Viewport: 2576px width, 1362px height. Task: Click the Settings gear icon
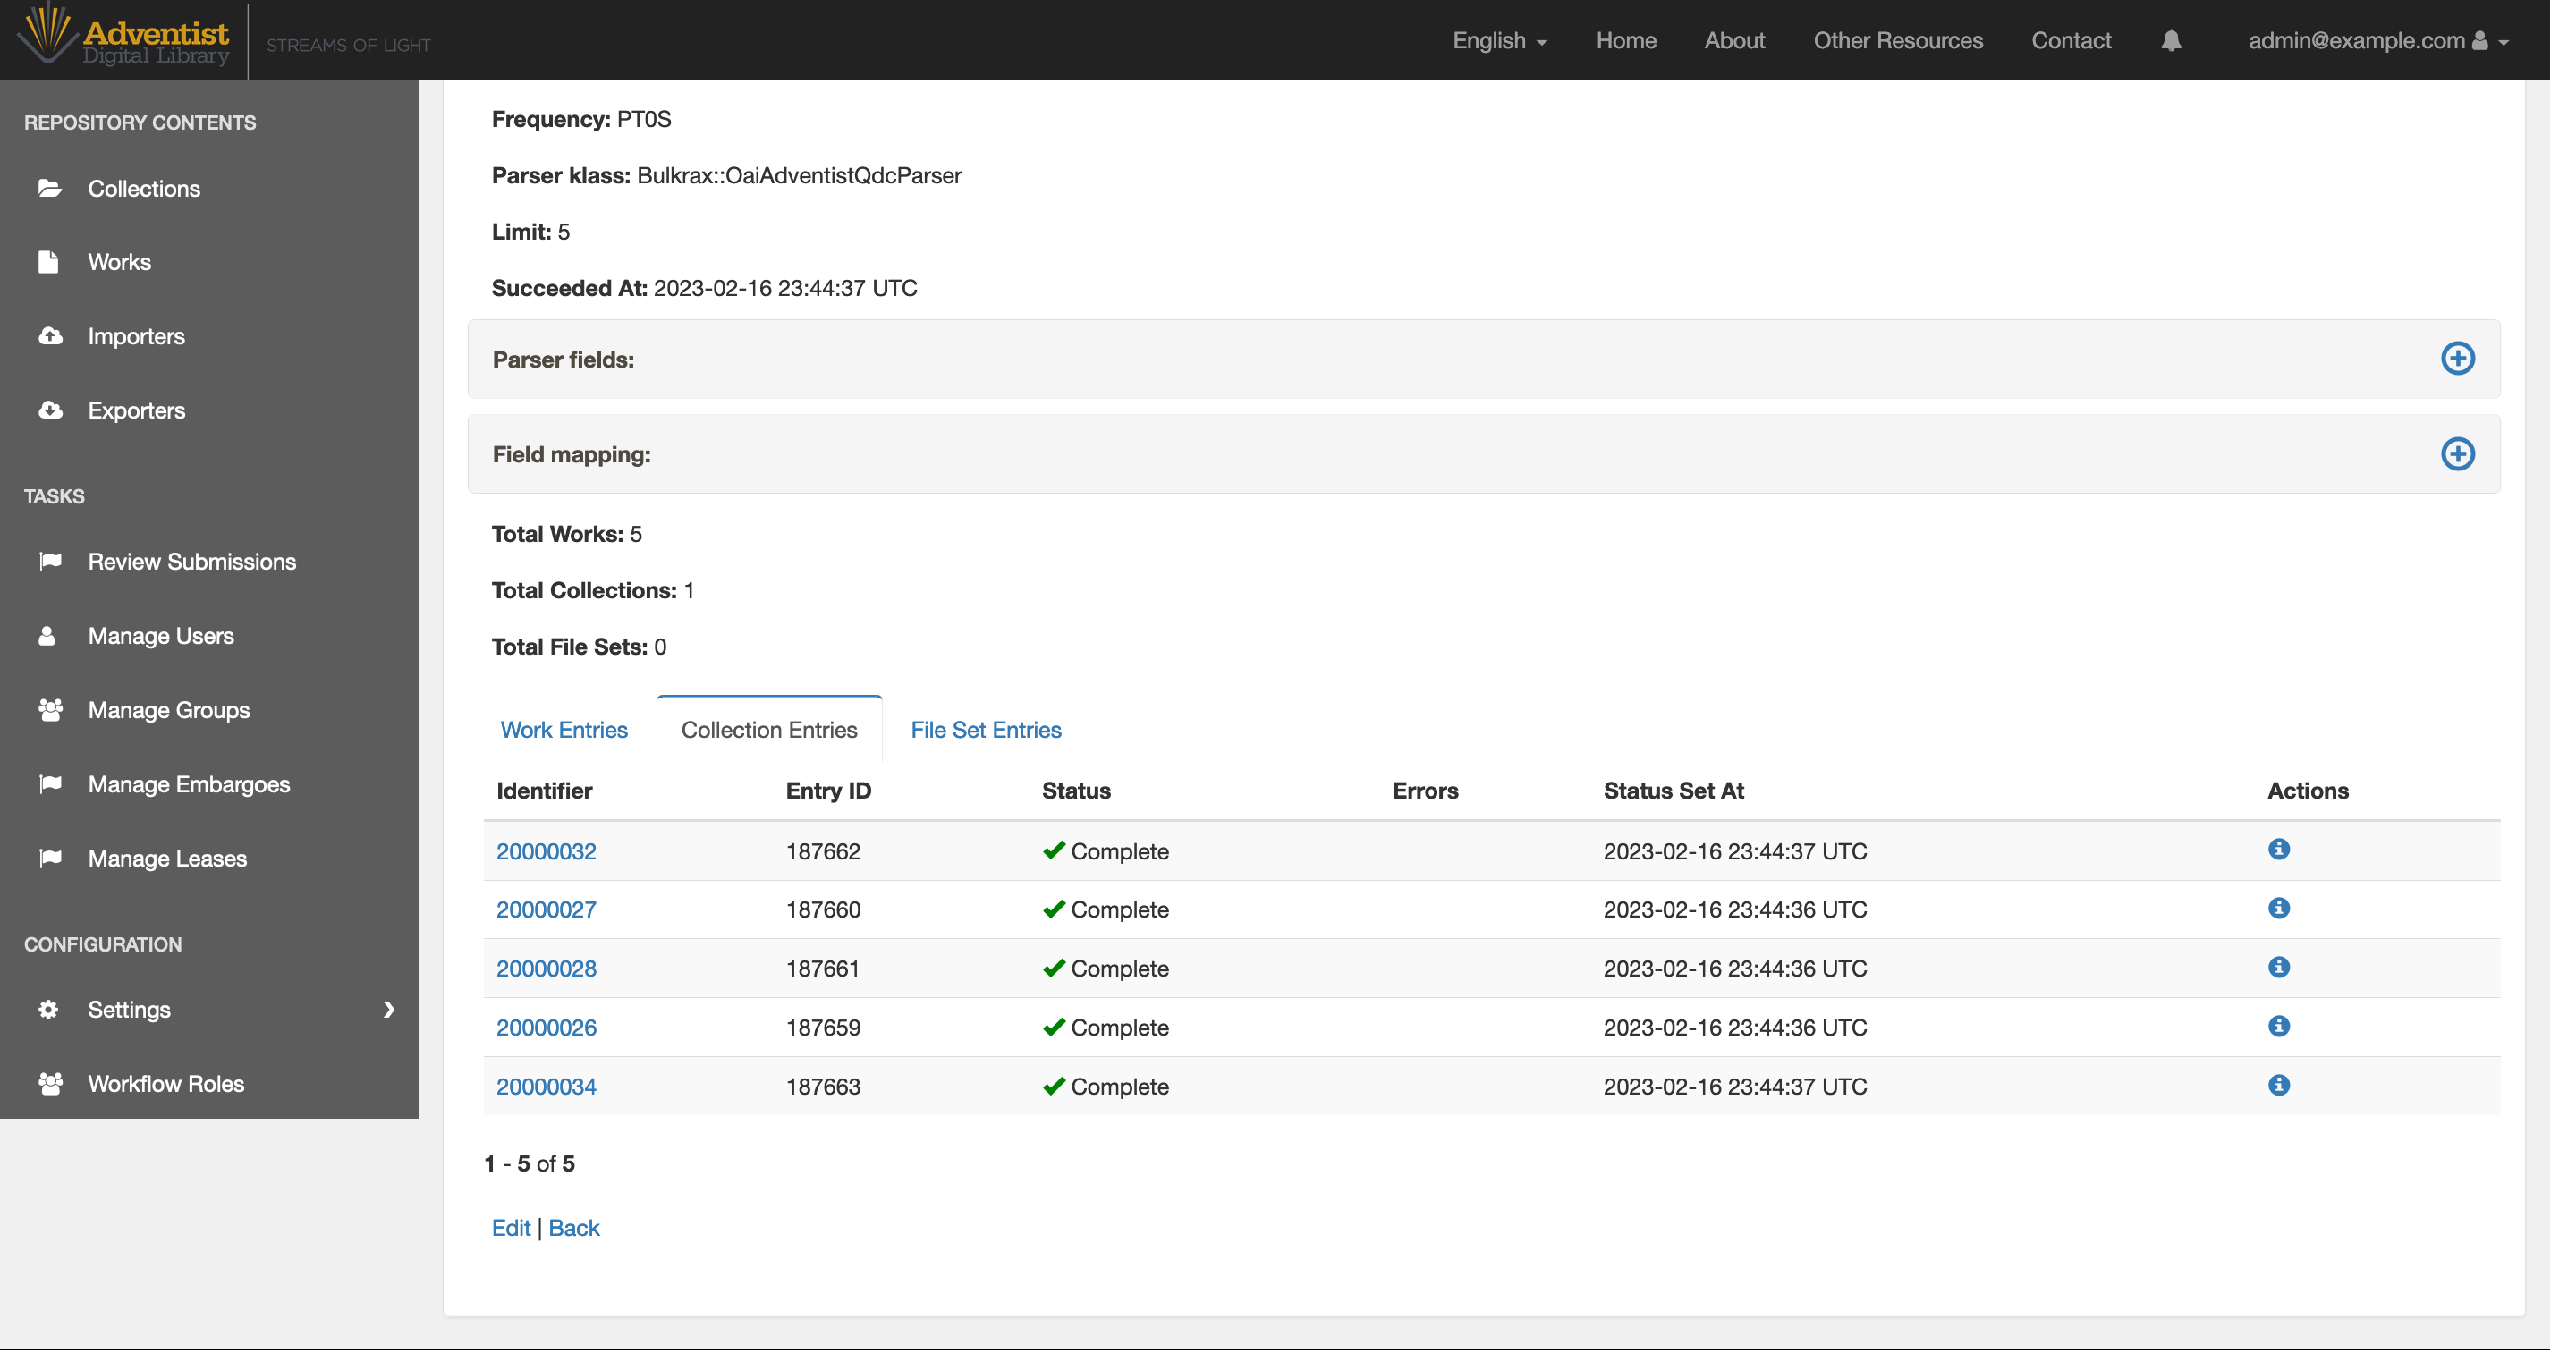pos(48,1009)
